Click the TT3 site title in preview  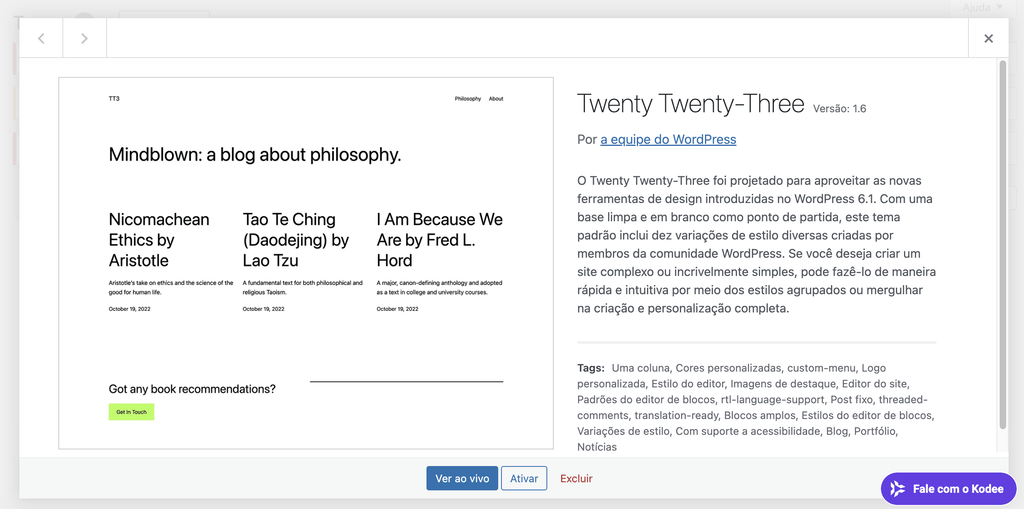click(x=114, y=99)
